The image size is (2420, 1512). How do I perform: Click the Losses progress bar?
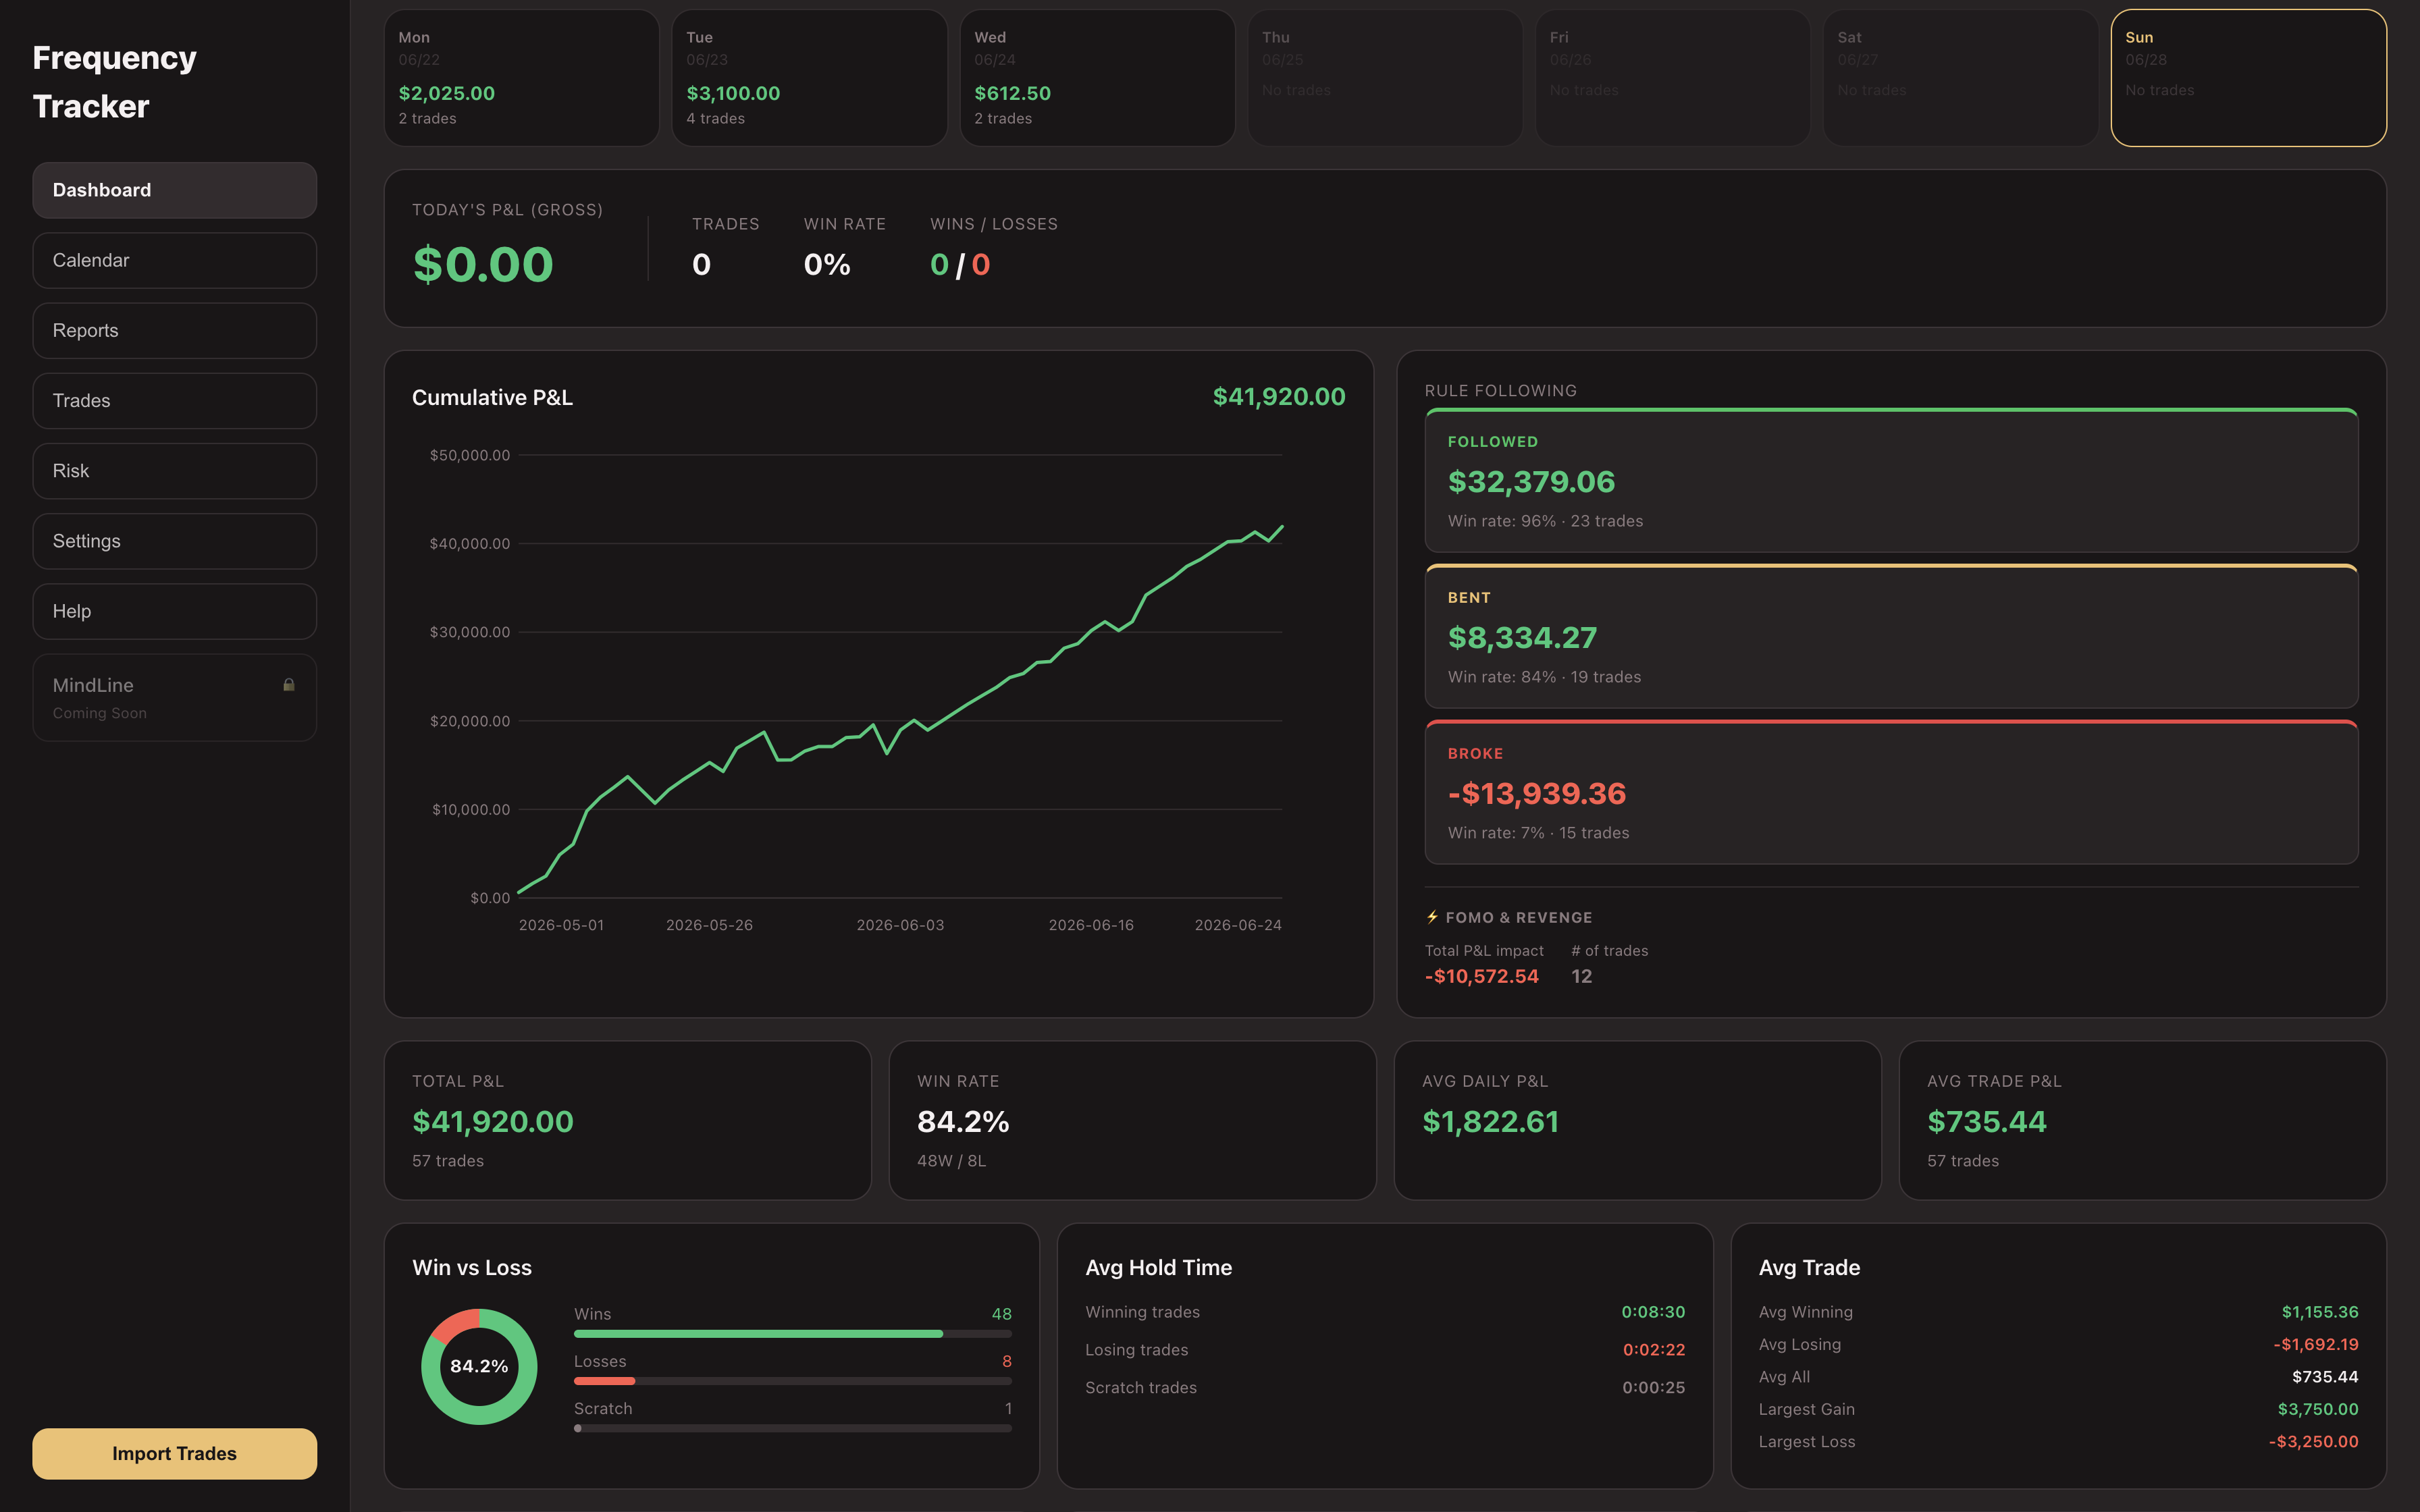coord(793,1381)
